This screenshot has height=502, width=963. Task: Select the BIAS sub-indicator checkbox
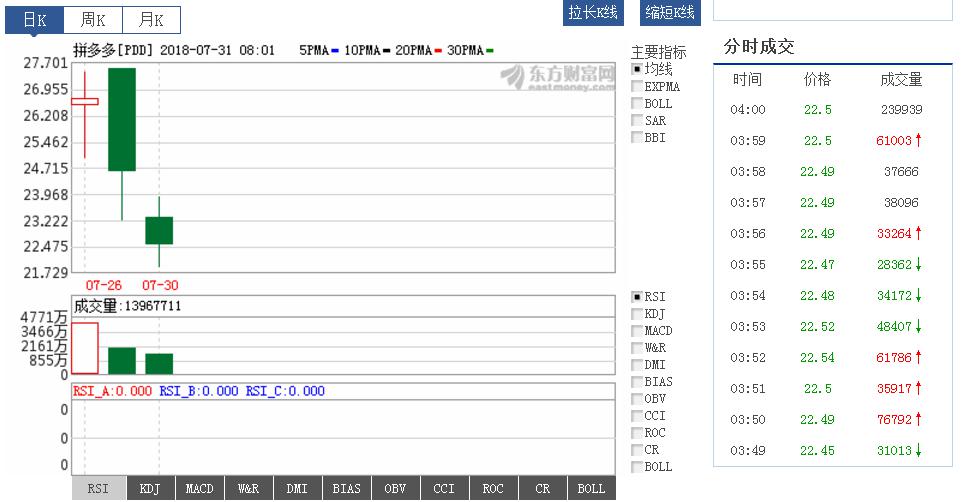click(637, 382)
